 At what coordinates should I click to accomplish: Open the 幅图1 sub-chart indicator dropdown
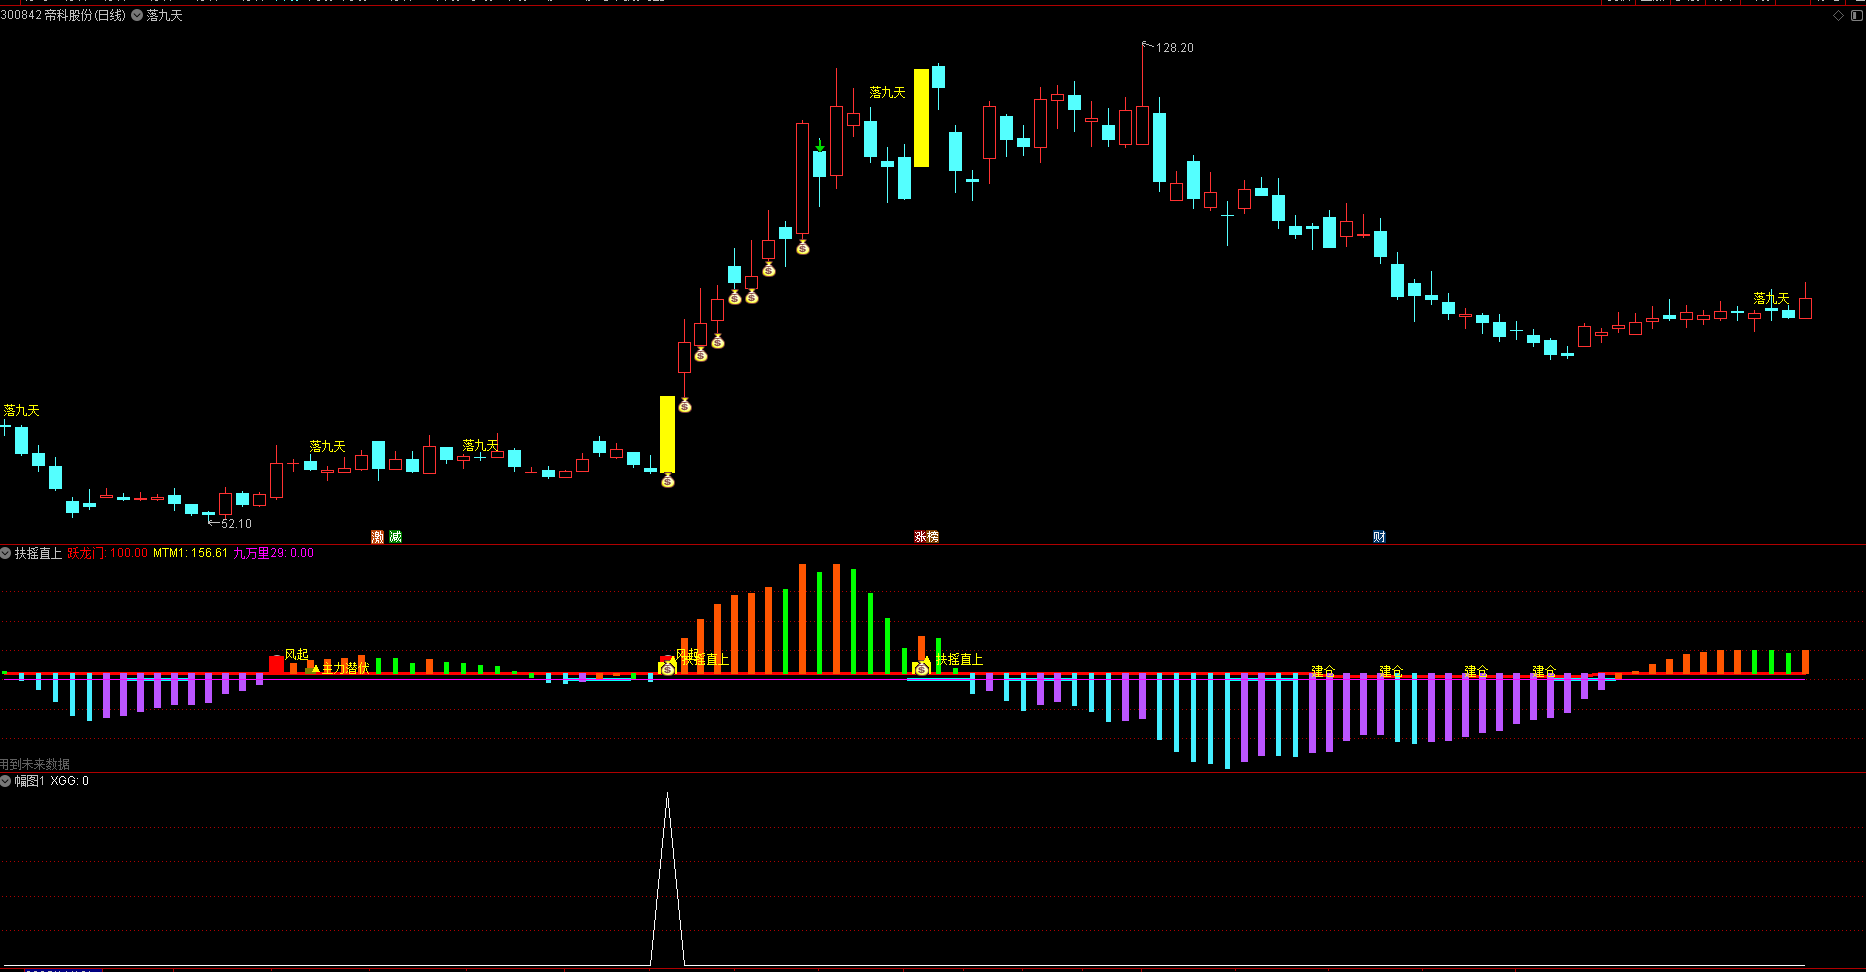coord(6,781)
